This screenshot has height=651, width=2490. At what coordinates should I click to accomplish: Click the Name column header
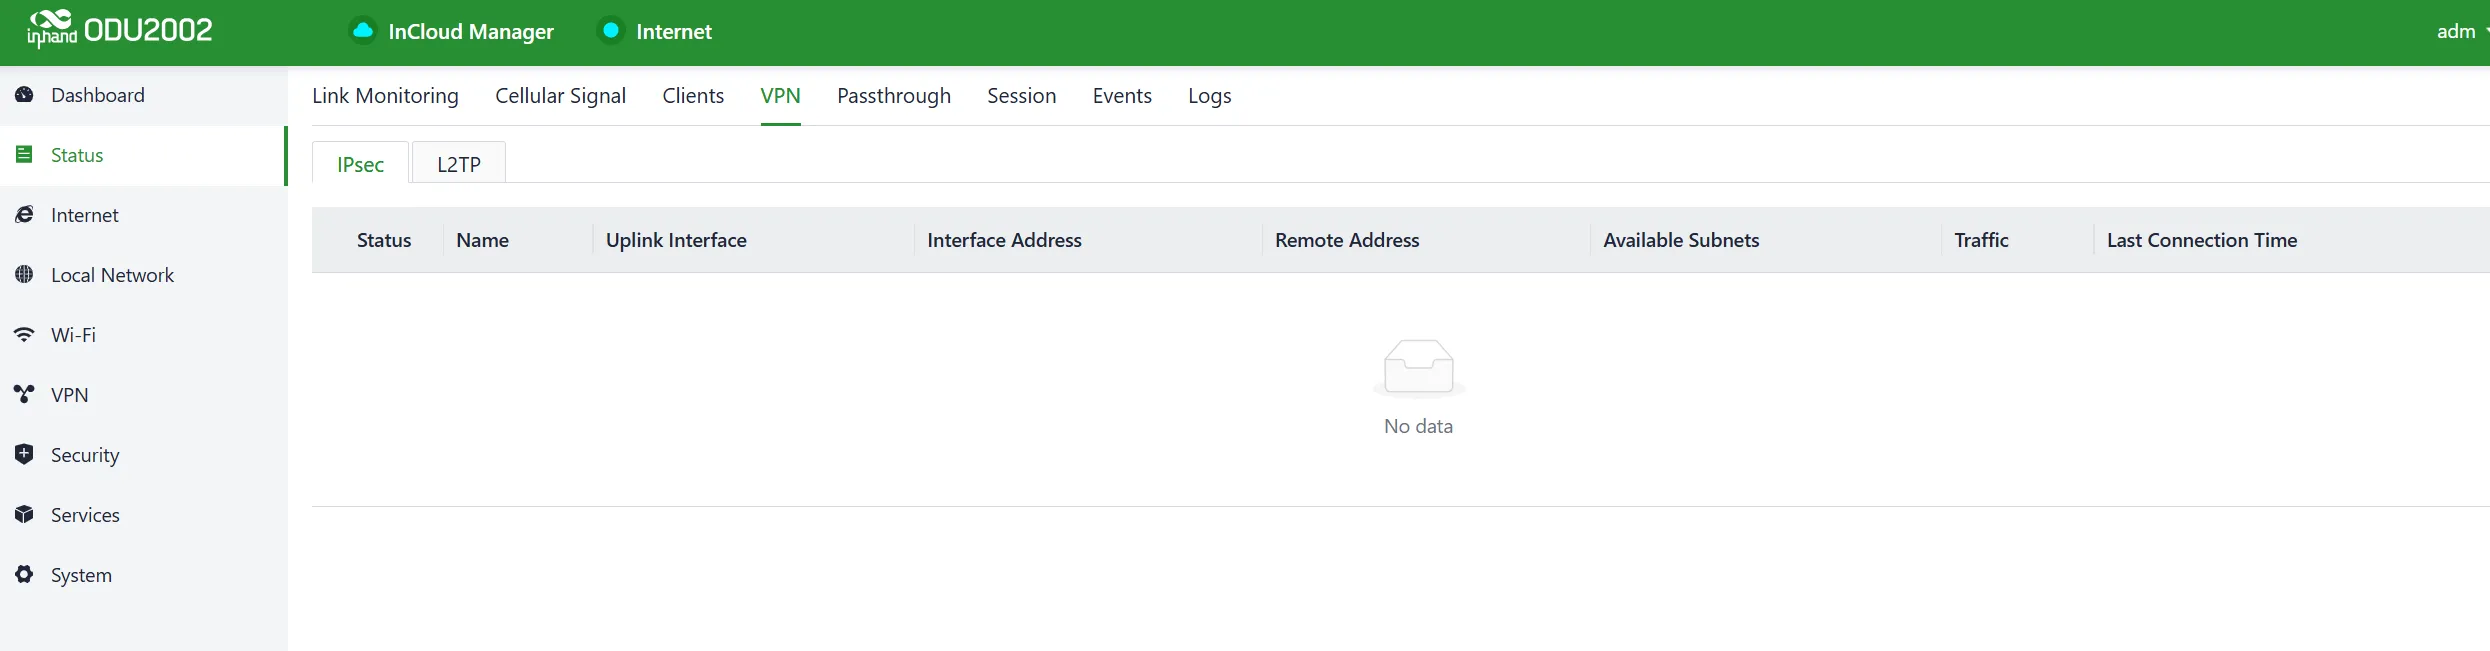482,240
